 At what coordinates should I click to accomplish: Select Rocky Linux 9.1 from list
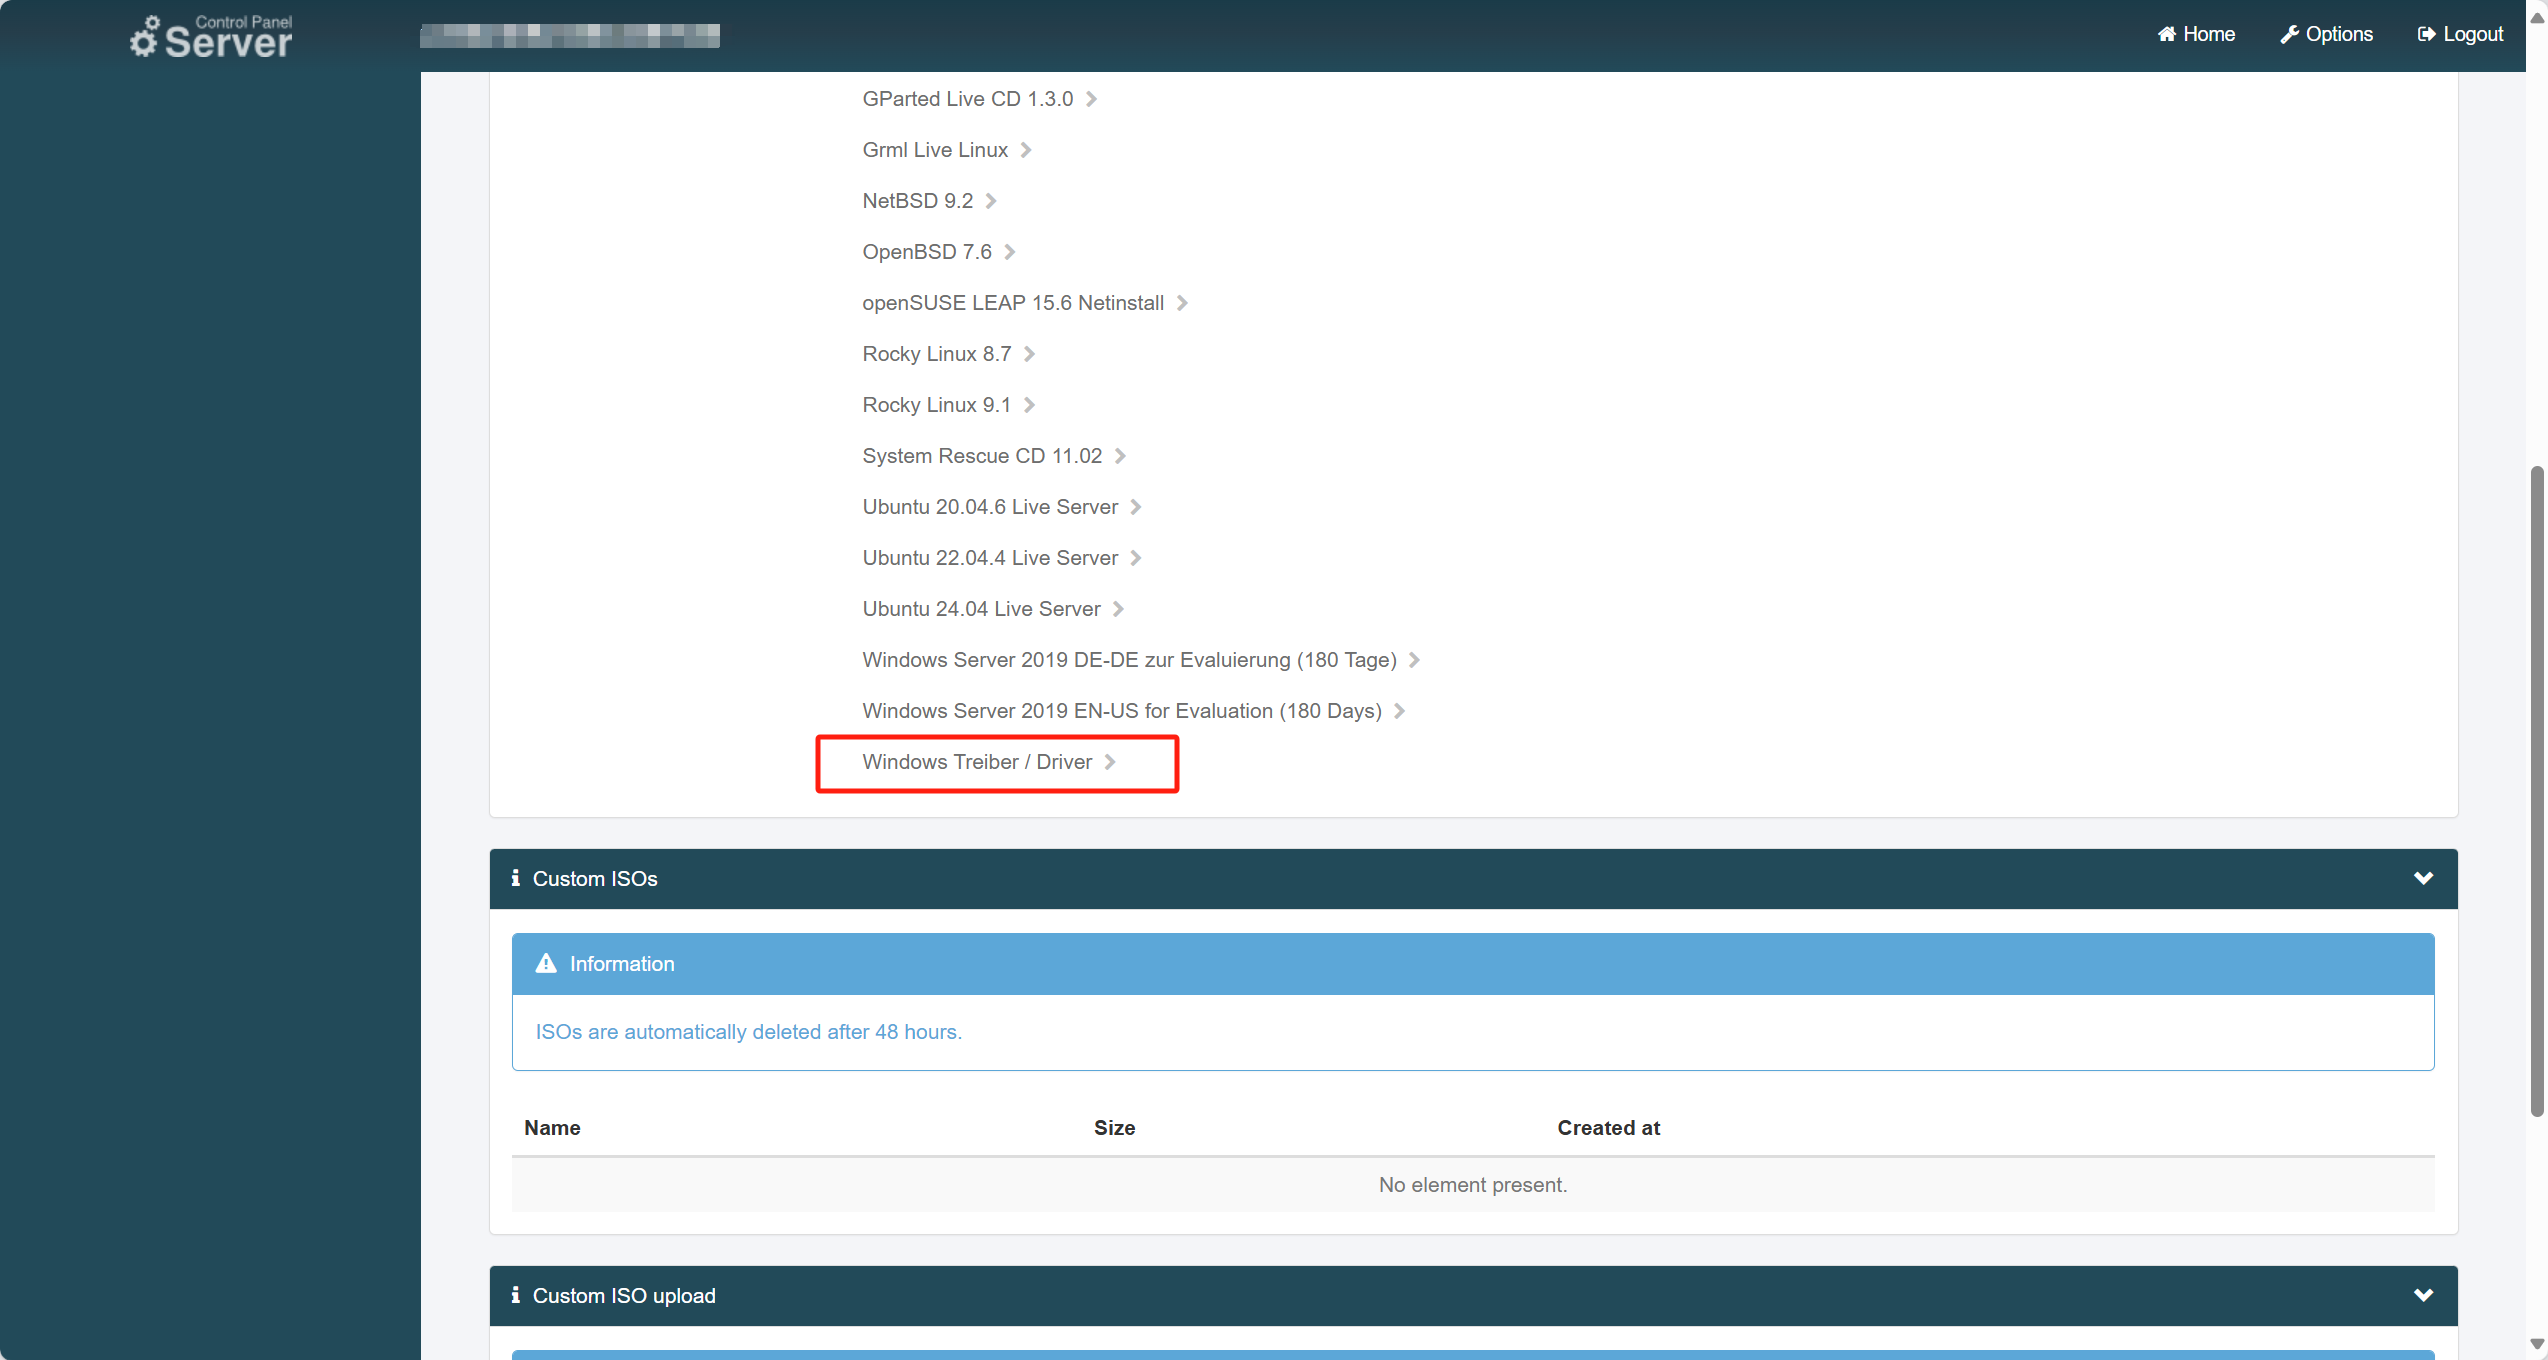pos(936,405)
